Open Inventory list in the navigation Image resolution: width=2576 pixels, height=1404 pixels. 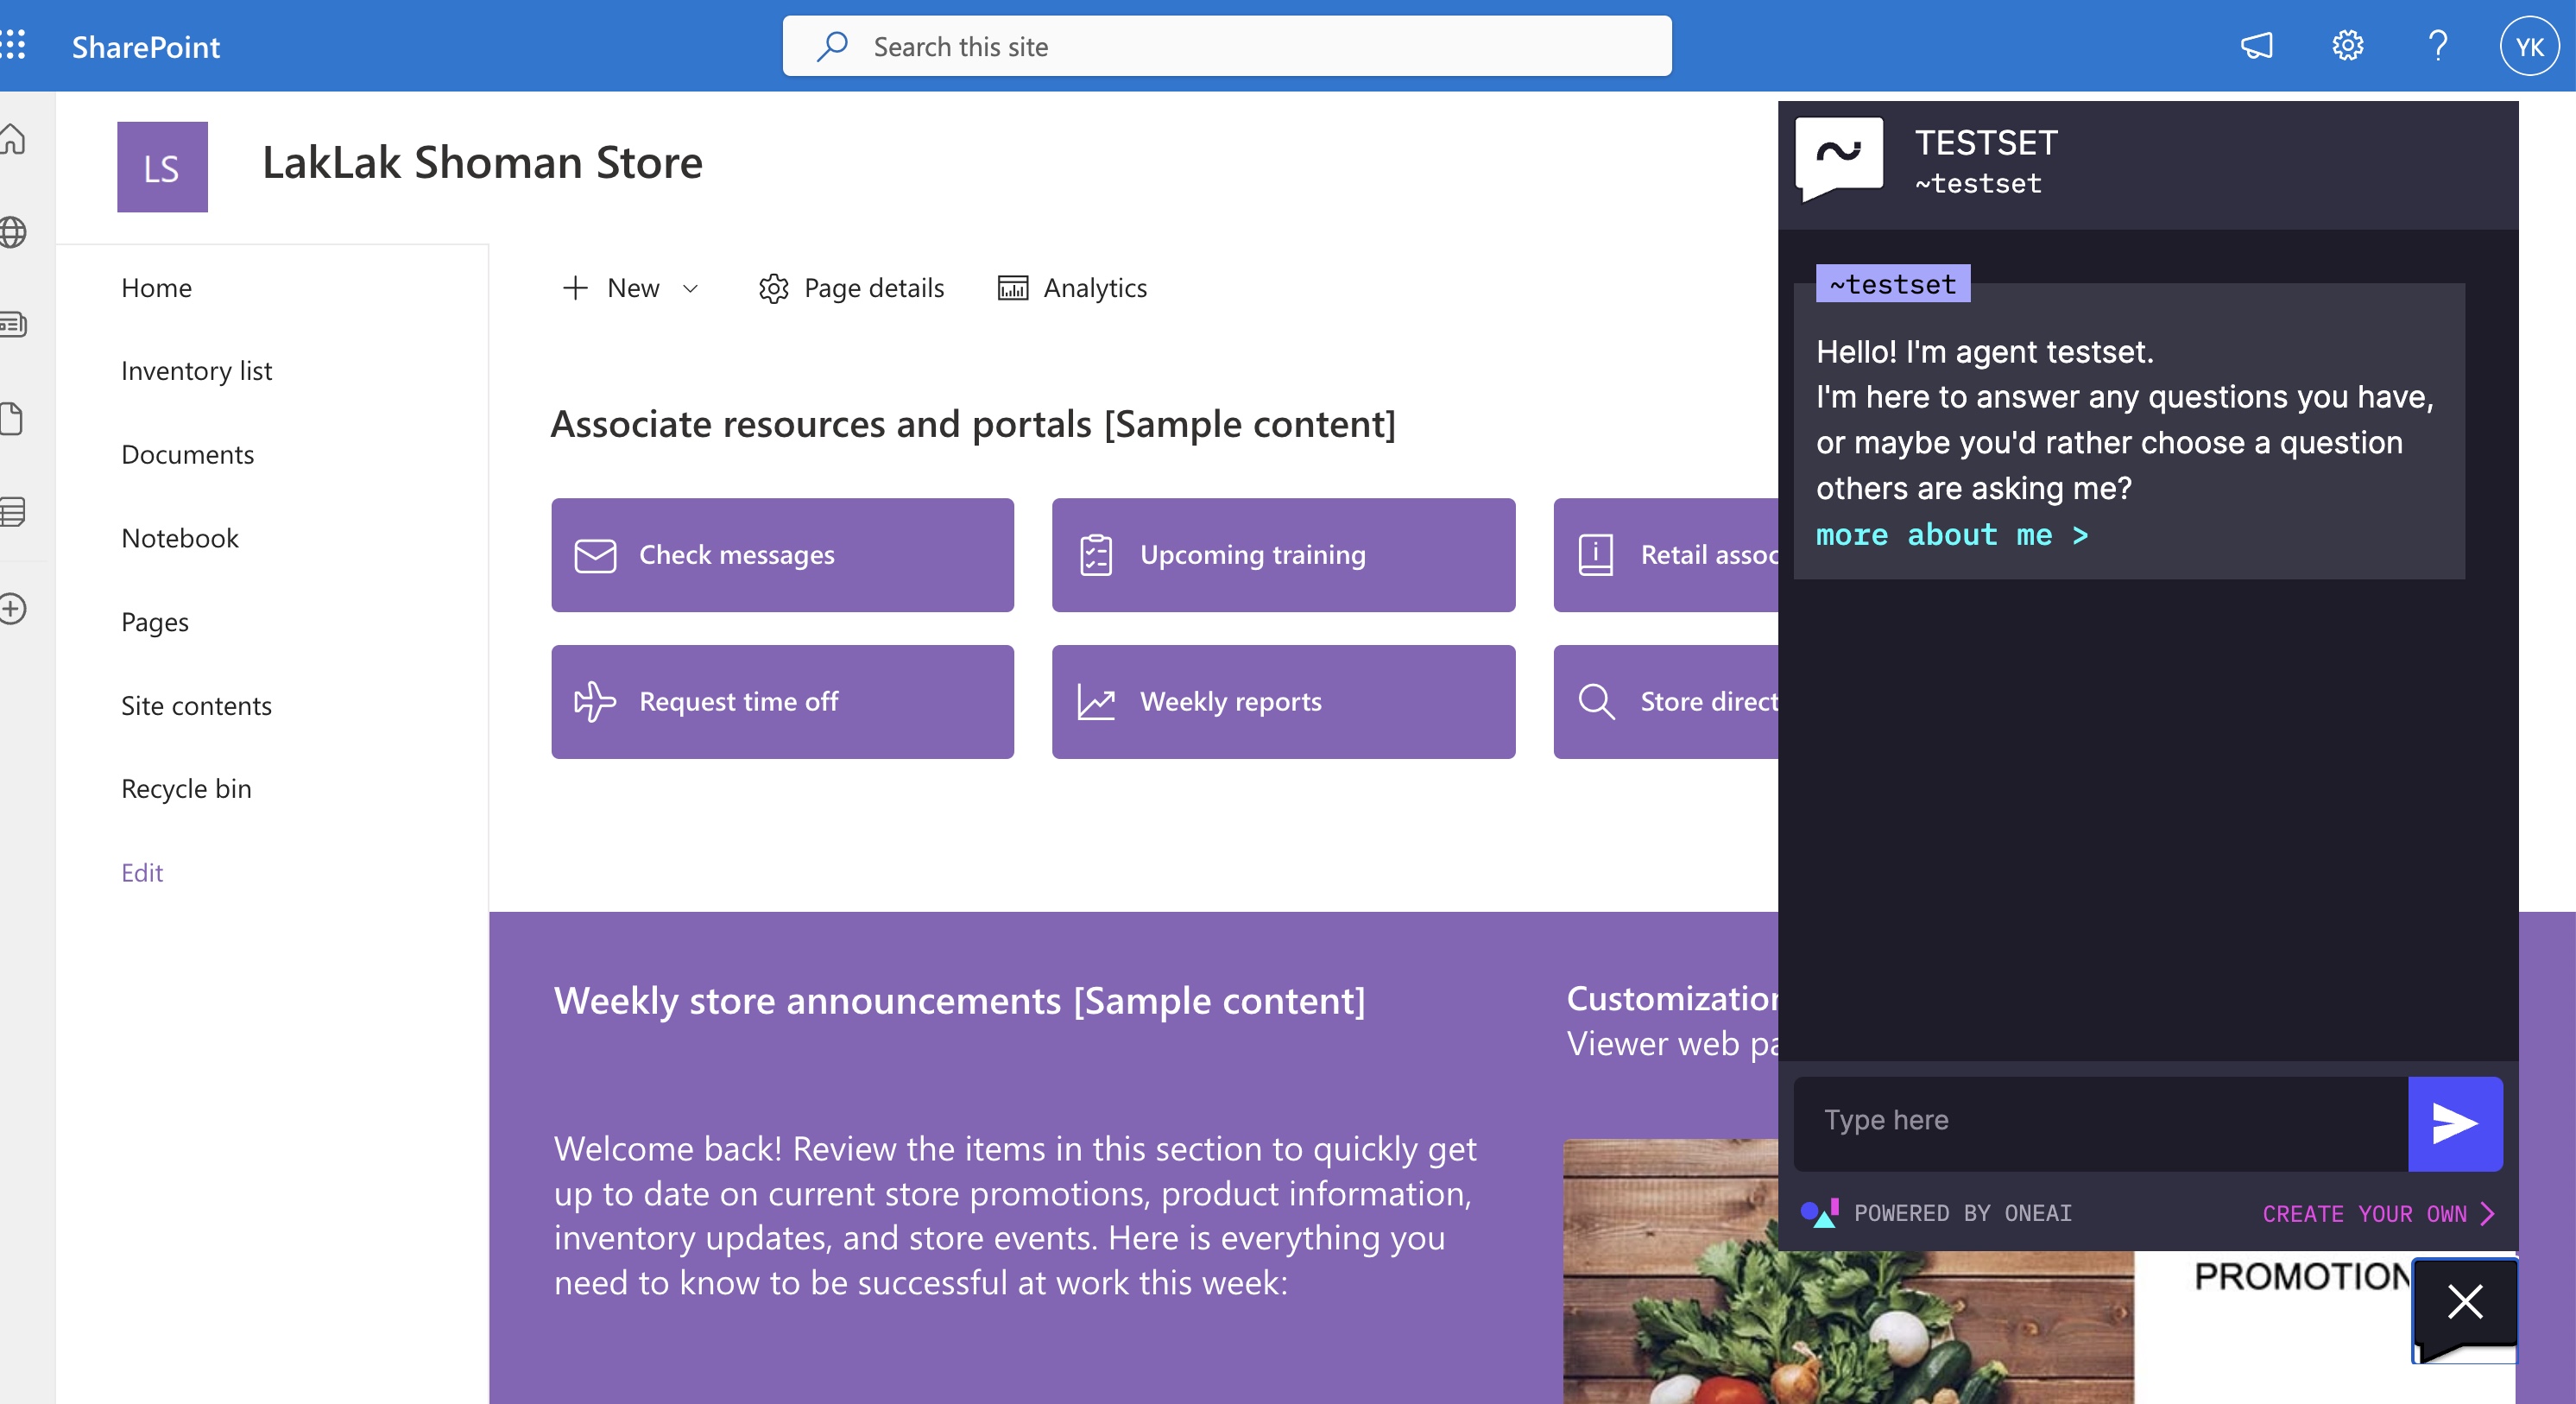(x=196, y=371)
